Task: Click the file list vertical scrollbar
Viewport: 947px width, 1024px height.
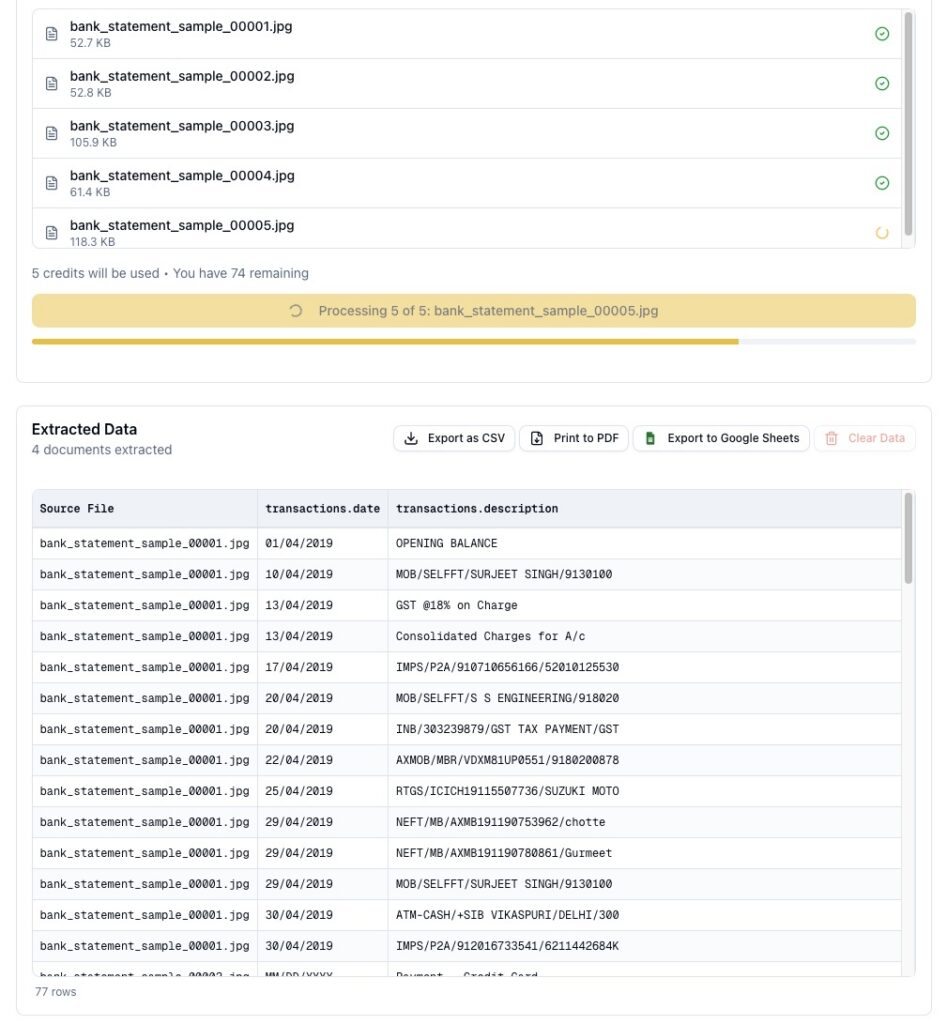Action: click(908, 124)
